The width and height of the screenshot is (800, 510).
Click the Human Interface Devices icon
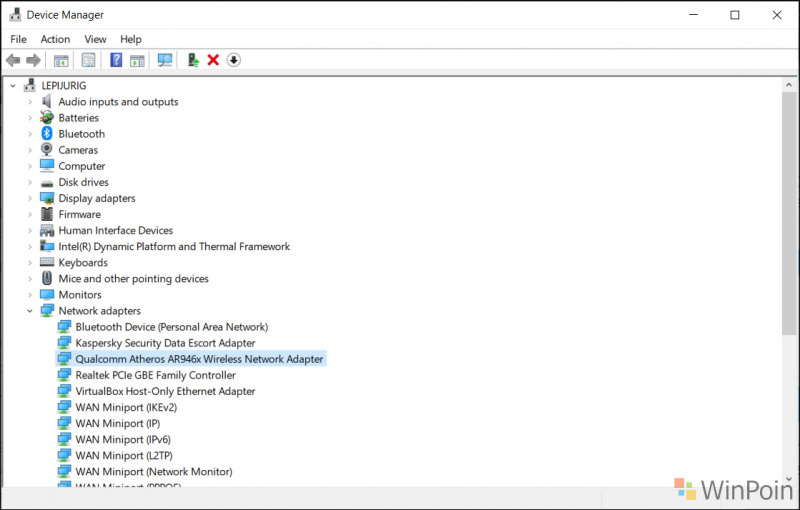click(x=47, y=230)
